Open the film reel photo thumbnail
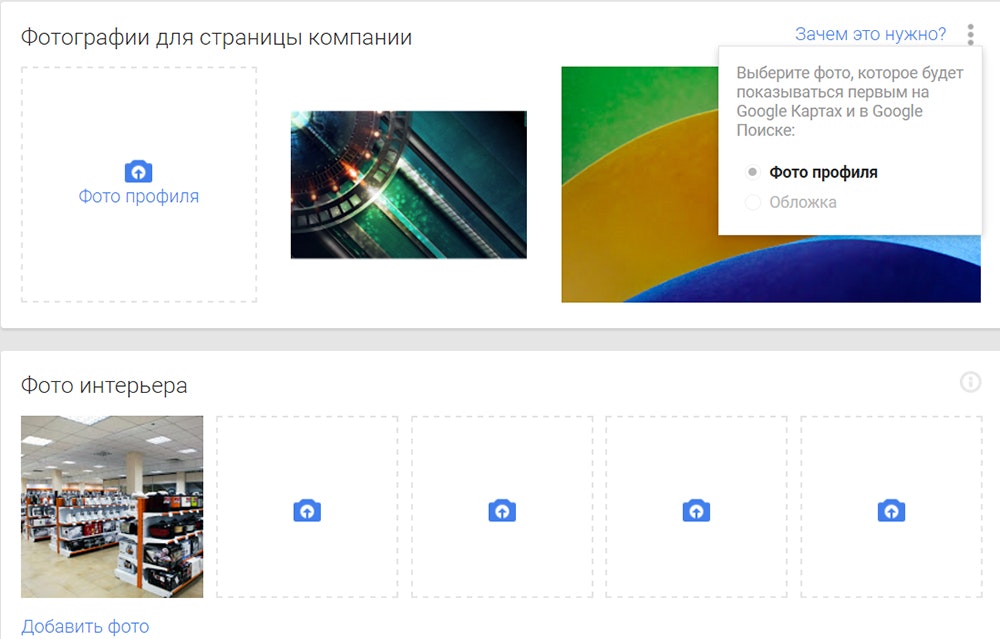This screenshot has width=1000, height=639. point(408,185)
